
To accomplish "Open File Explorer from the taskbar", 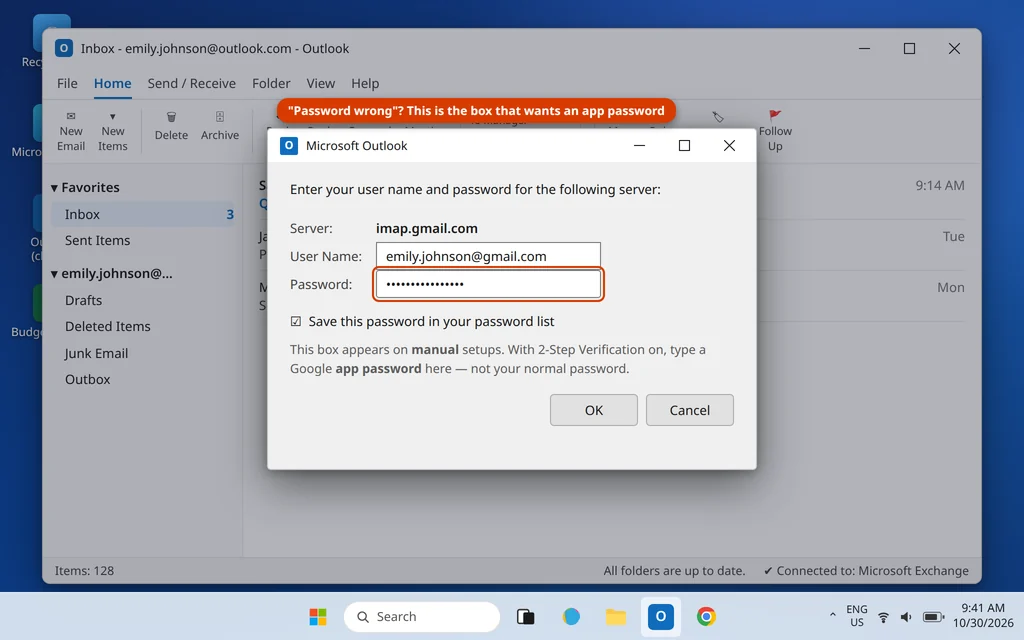I will point(615,616).
